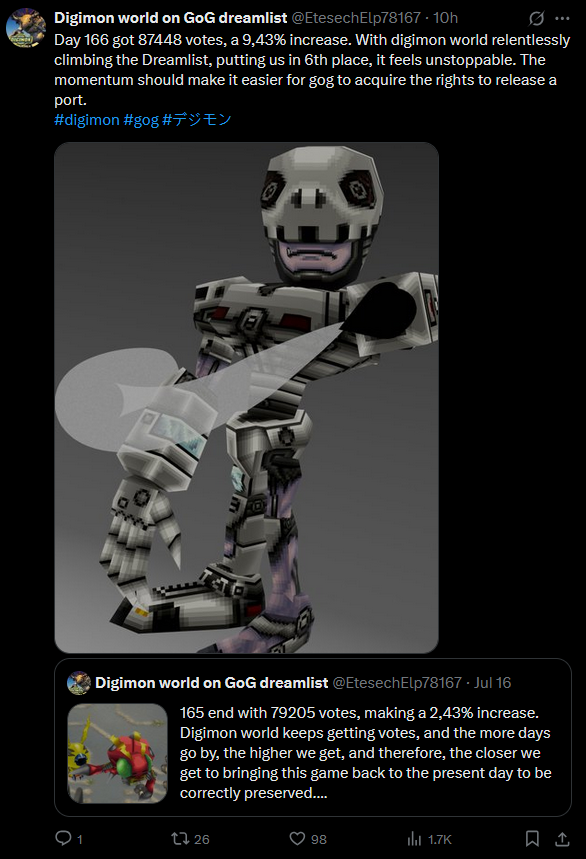Click the quoted tweet's small avatar
The width and height of the screenshot is (586, 859).
pos(79,683)
